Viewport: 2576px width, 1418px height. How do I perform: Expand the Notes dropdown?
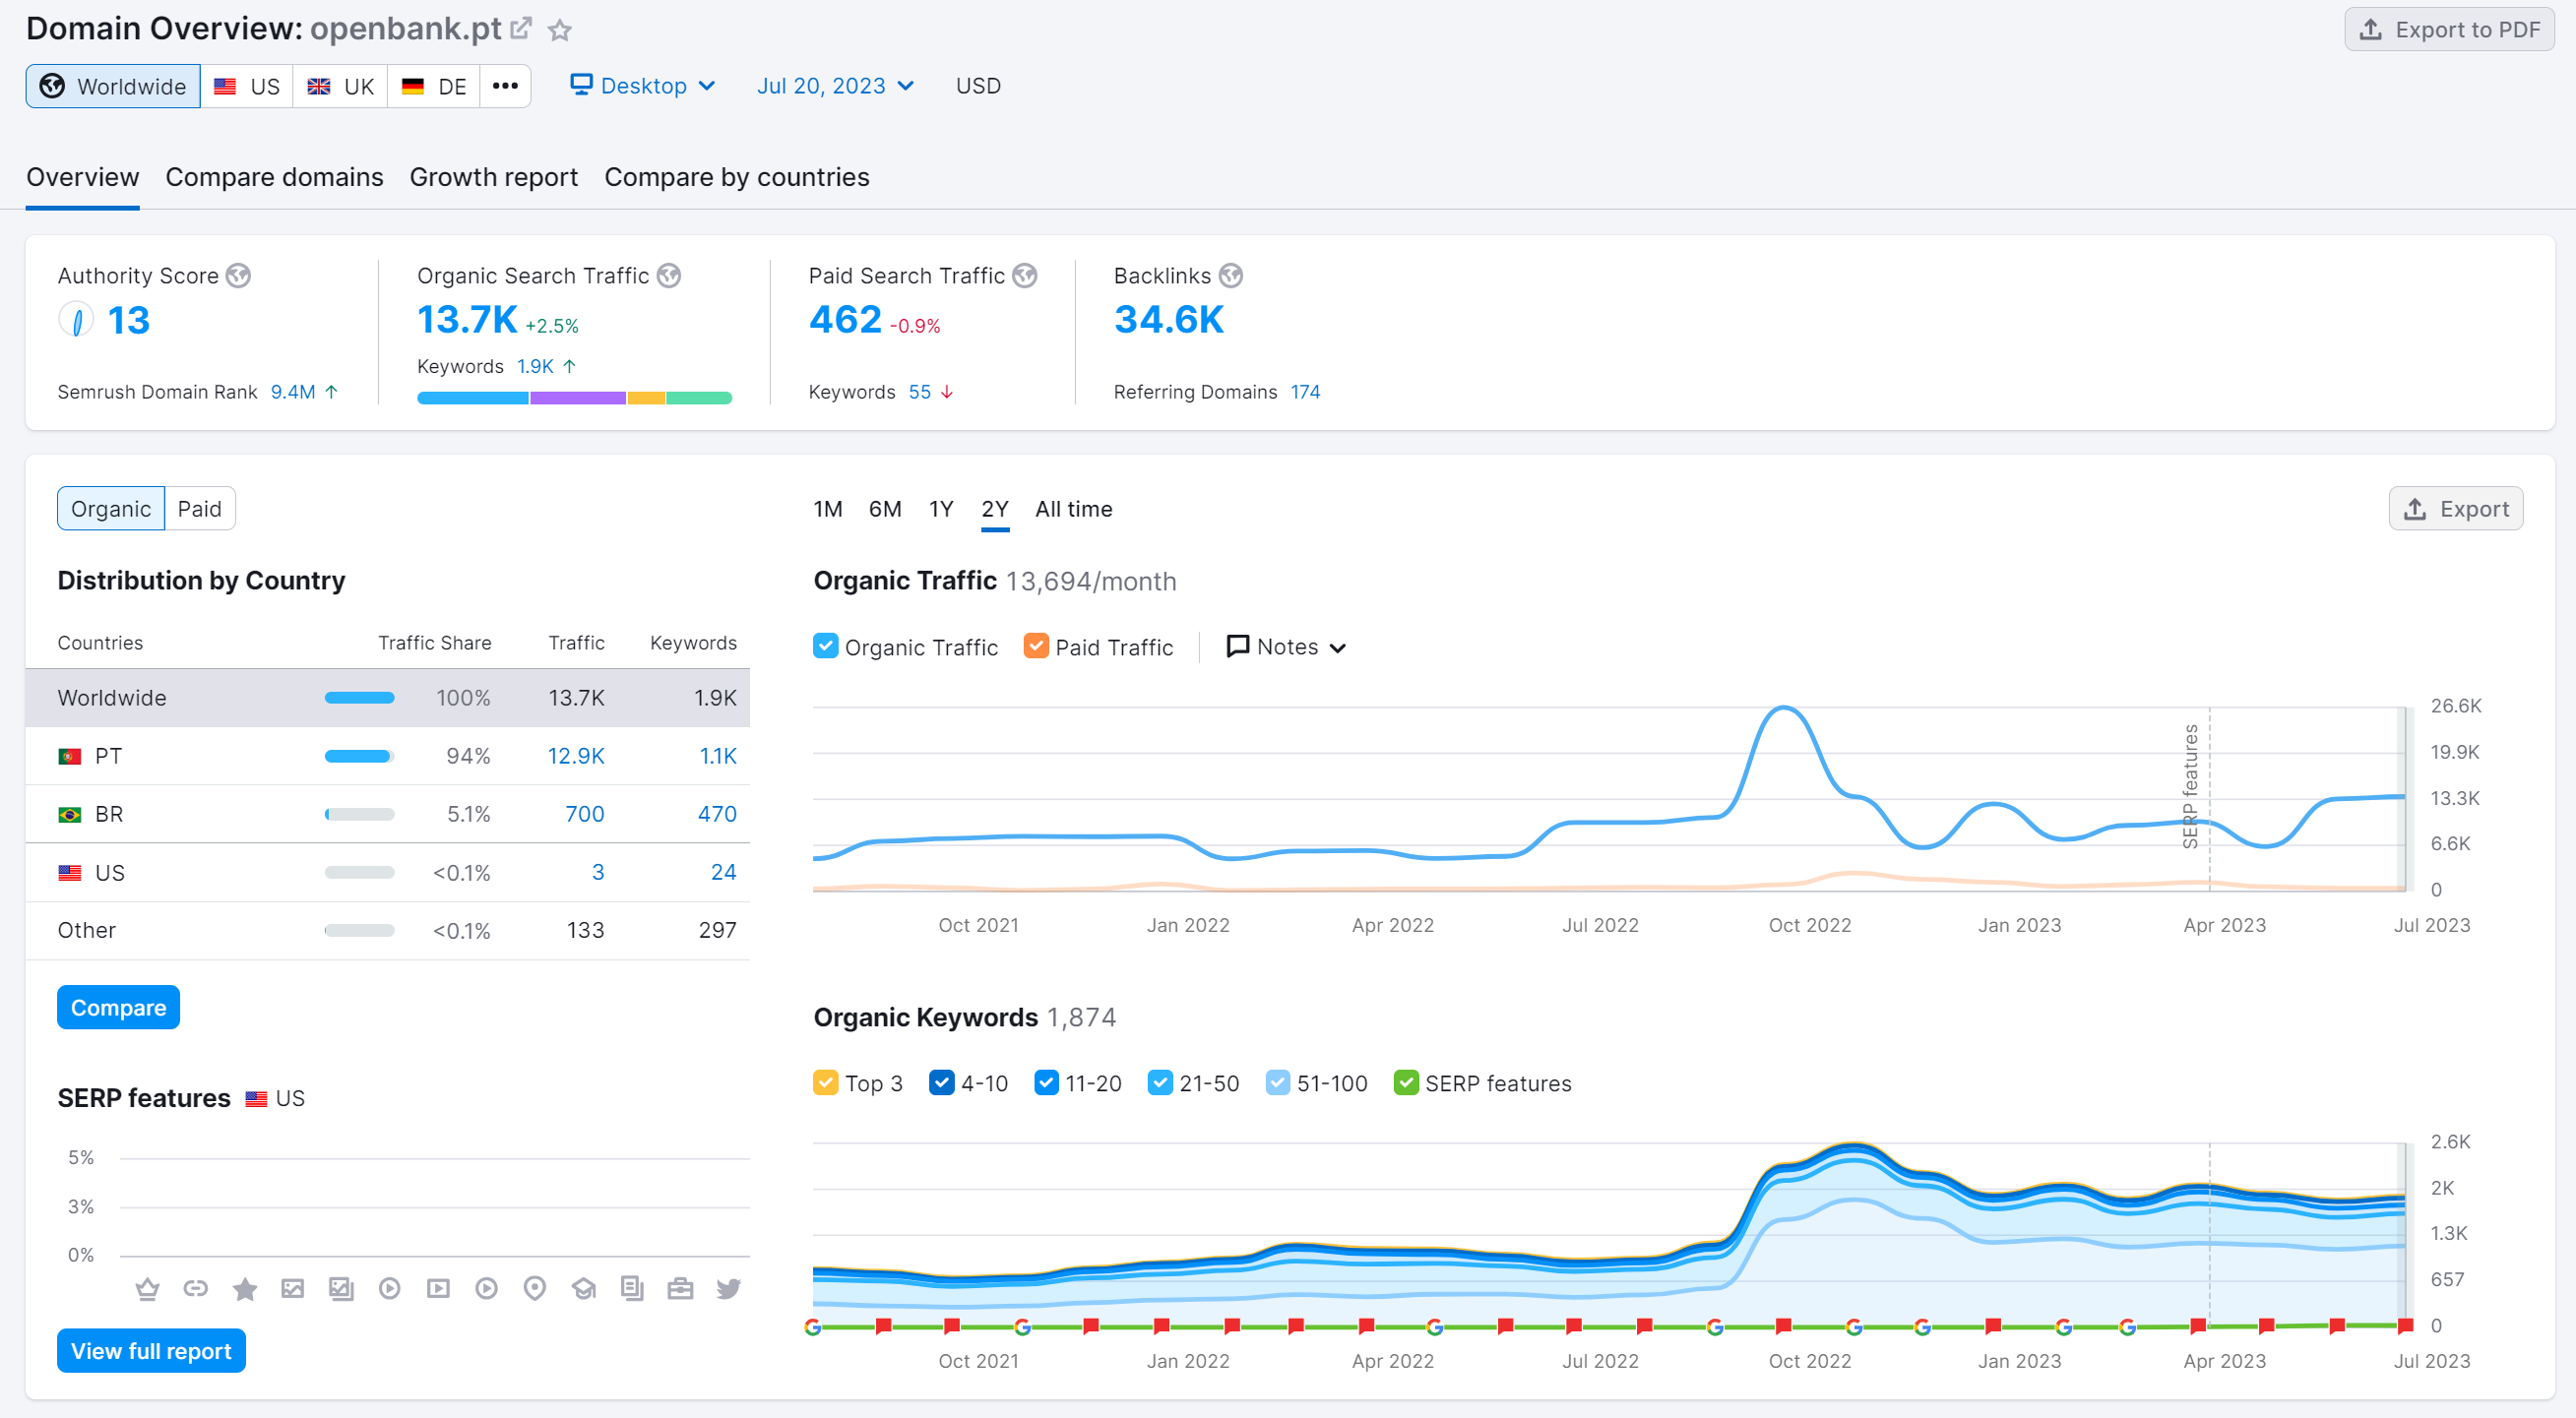(x=1286, y=647)
